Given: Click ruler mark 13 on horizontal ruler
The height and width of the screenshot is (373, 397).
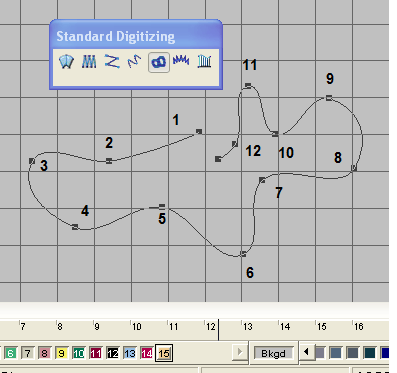Looking at the screenshot, I should (247, 327).
